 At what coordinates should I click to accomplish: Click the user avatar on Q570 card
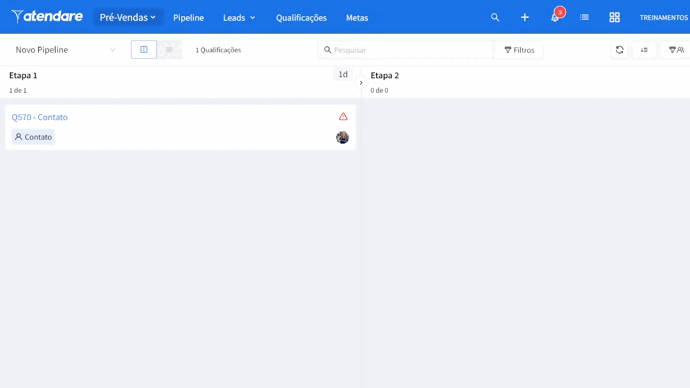[x=342, y=137]
